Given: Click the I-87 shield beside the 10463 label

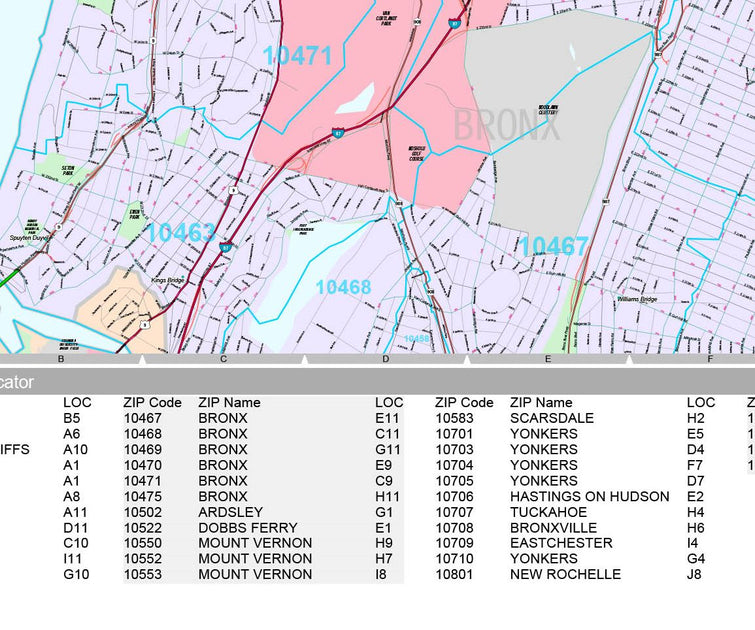Looking at the screenshot, I should (226, 244).
